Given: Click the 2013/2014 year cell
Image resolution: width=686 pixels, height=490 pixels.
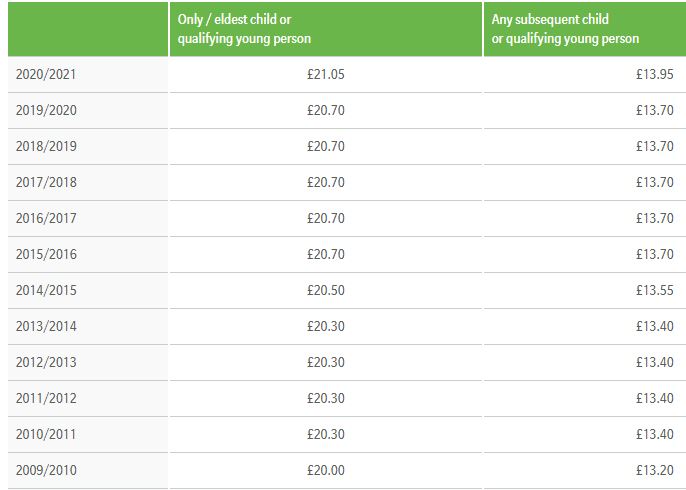Looking at the screenshot, I should (x=46, y=327).
